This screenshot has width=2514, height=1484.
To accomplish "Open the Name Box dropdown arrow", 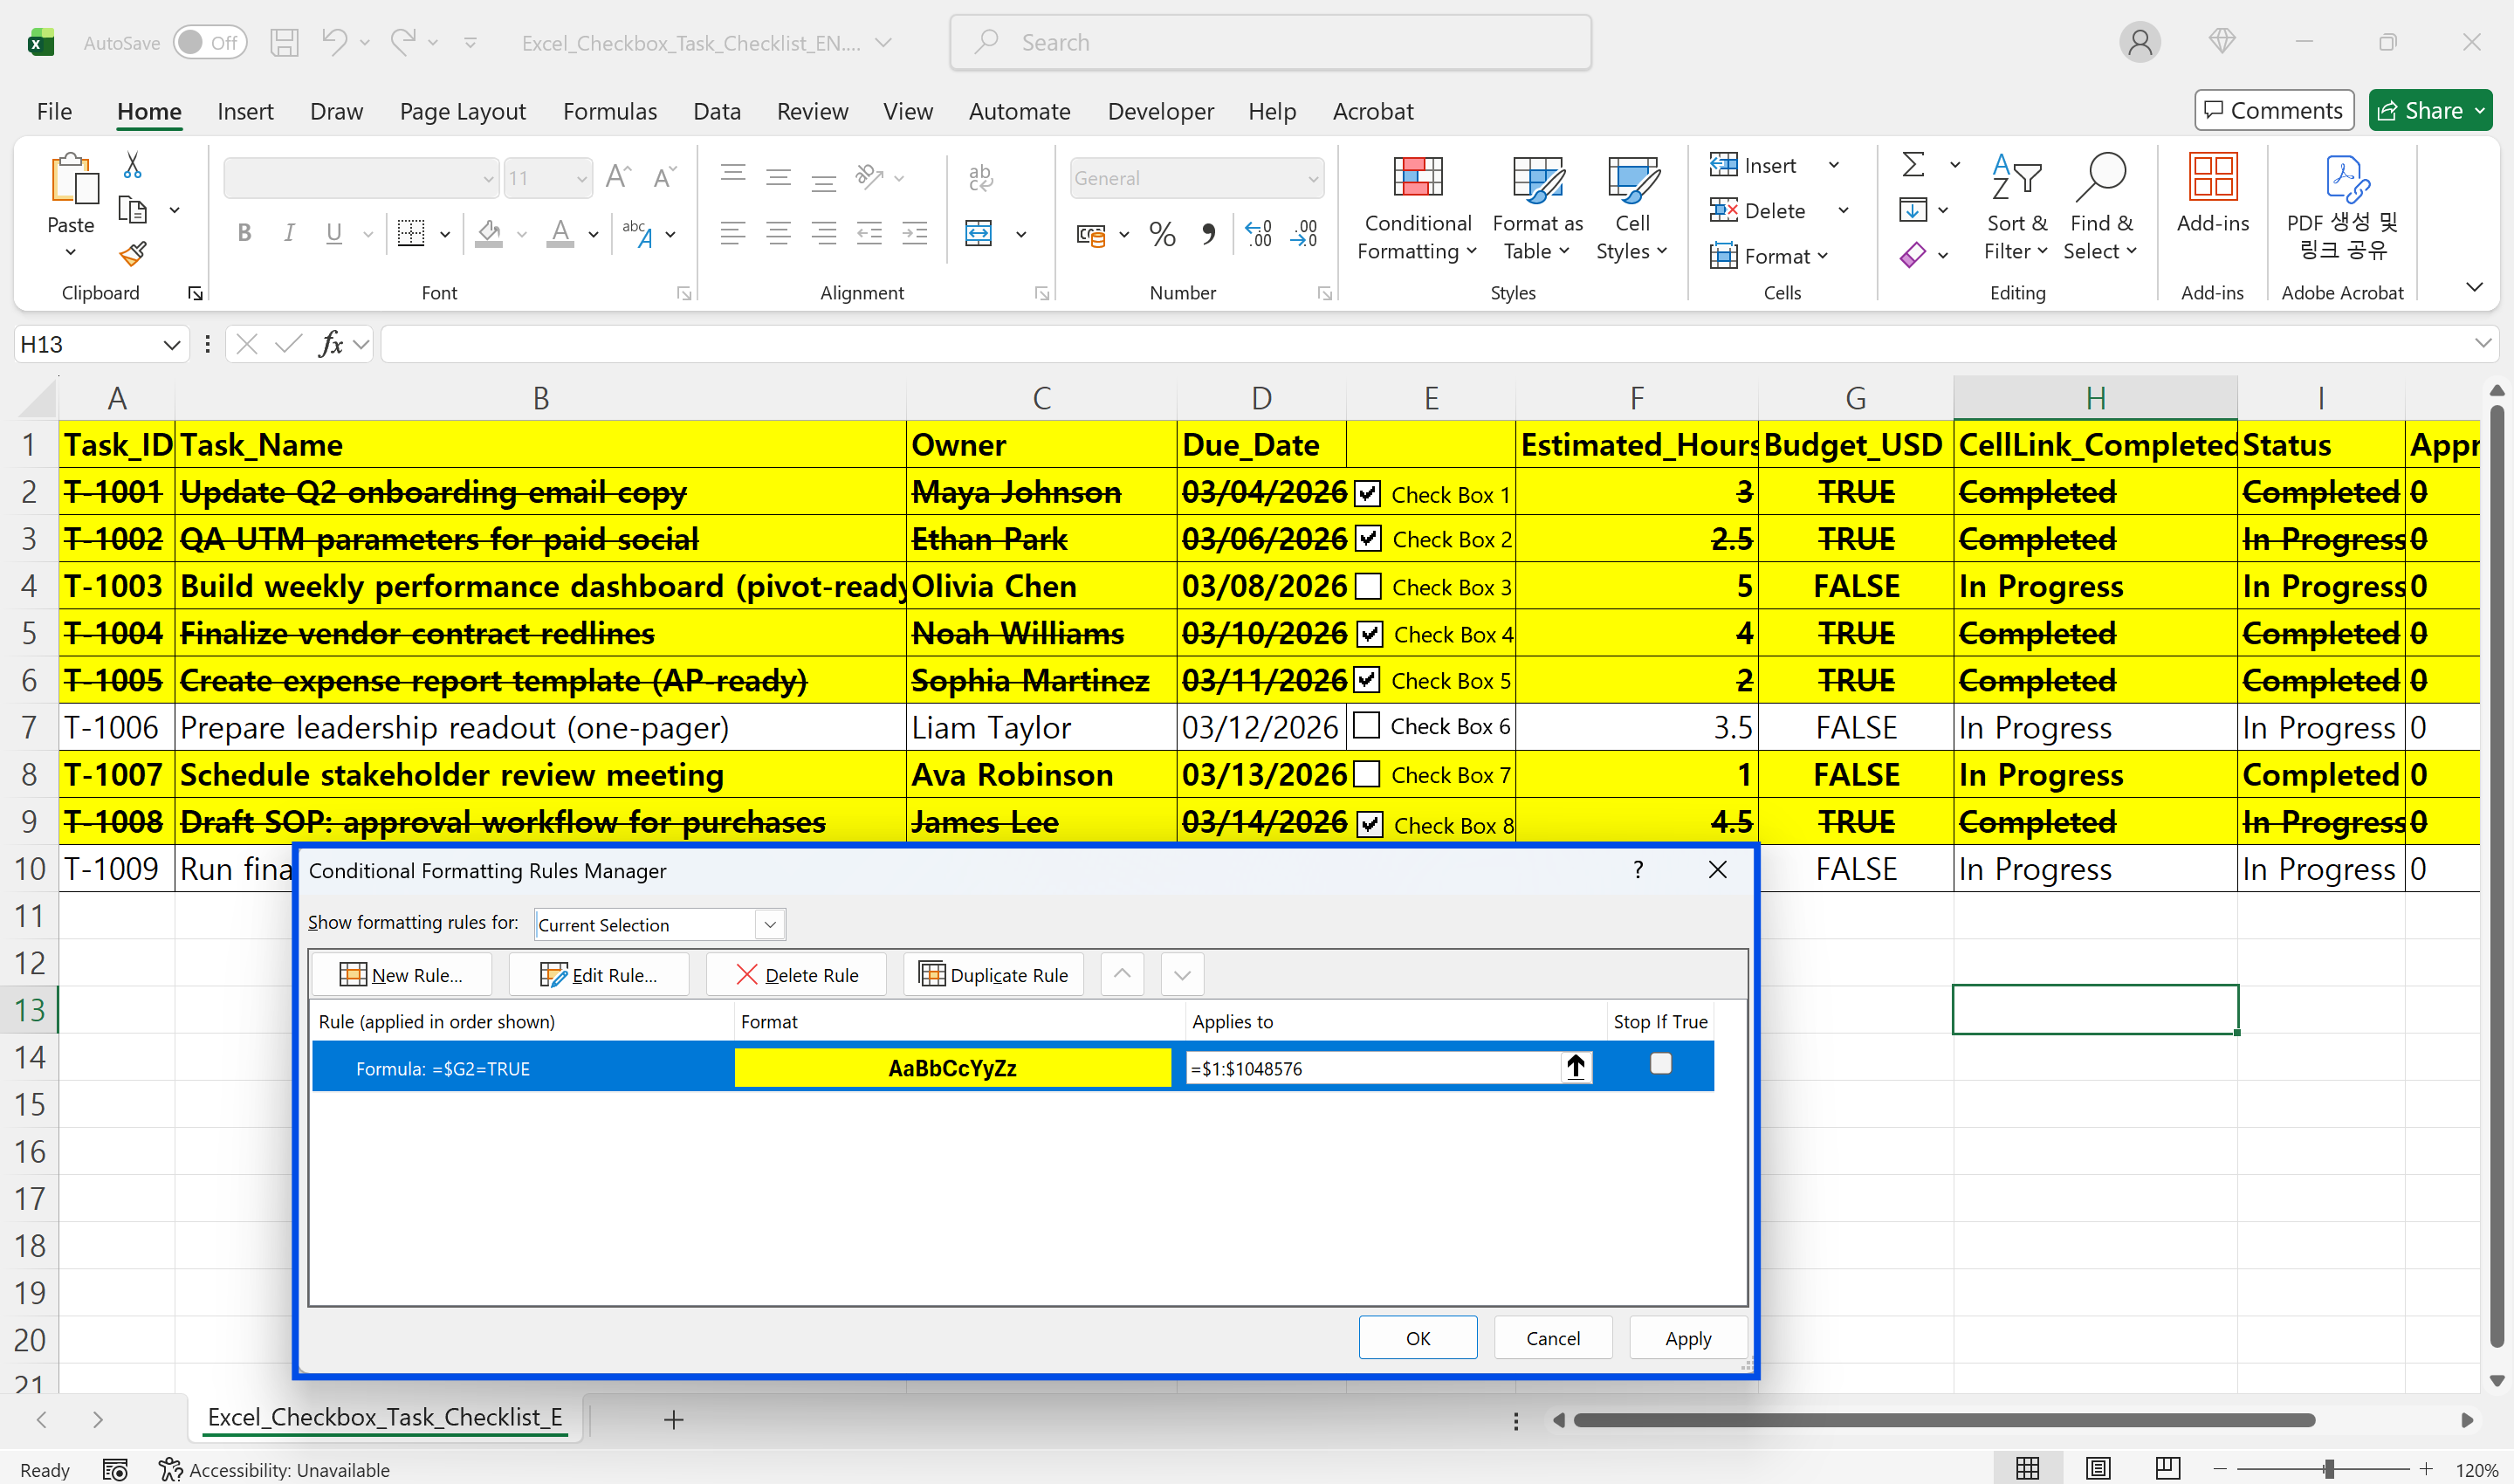I will pyautogui.click(x=171, y=345).
